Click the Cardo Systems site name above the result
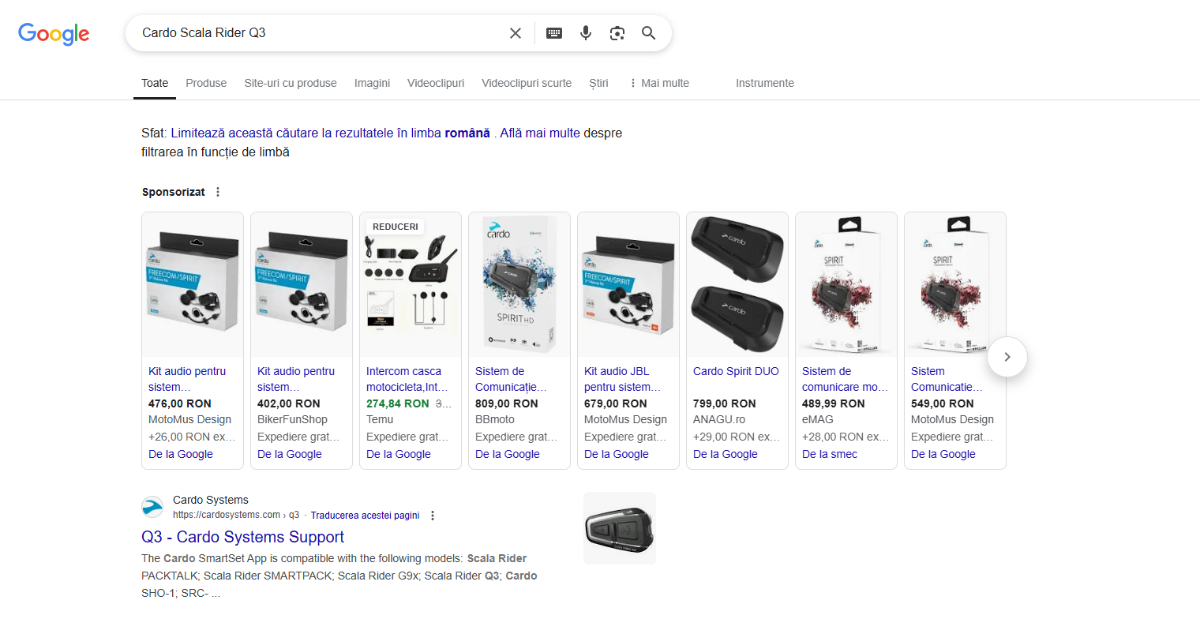 click(x=211, y=500)
